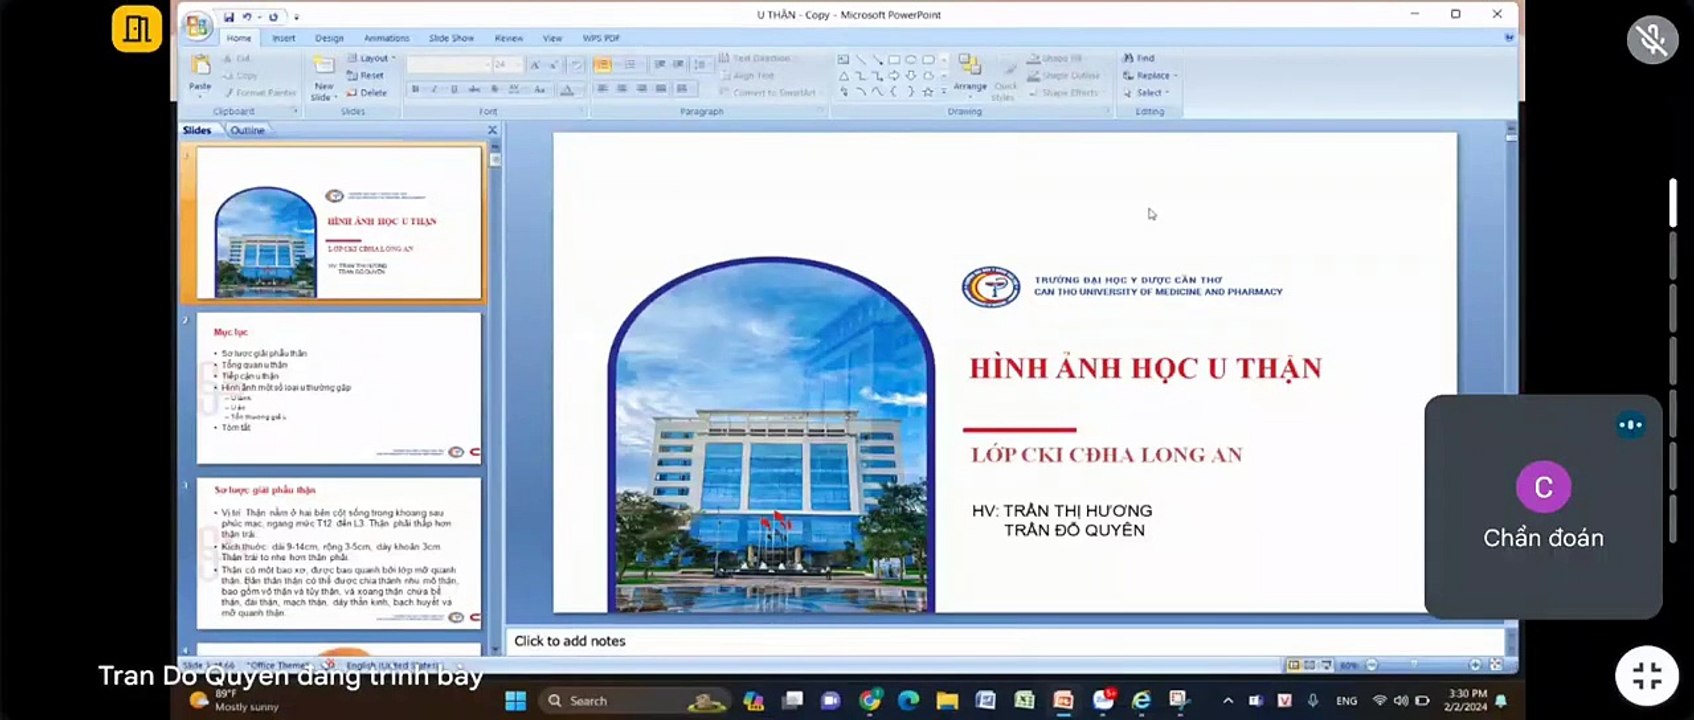
Task: Select the 'Sơ lược giải phẫu thận' slide thumbnail
Action: point(339,553)
